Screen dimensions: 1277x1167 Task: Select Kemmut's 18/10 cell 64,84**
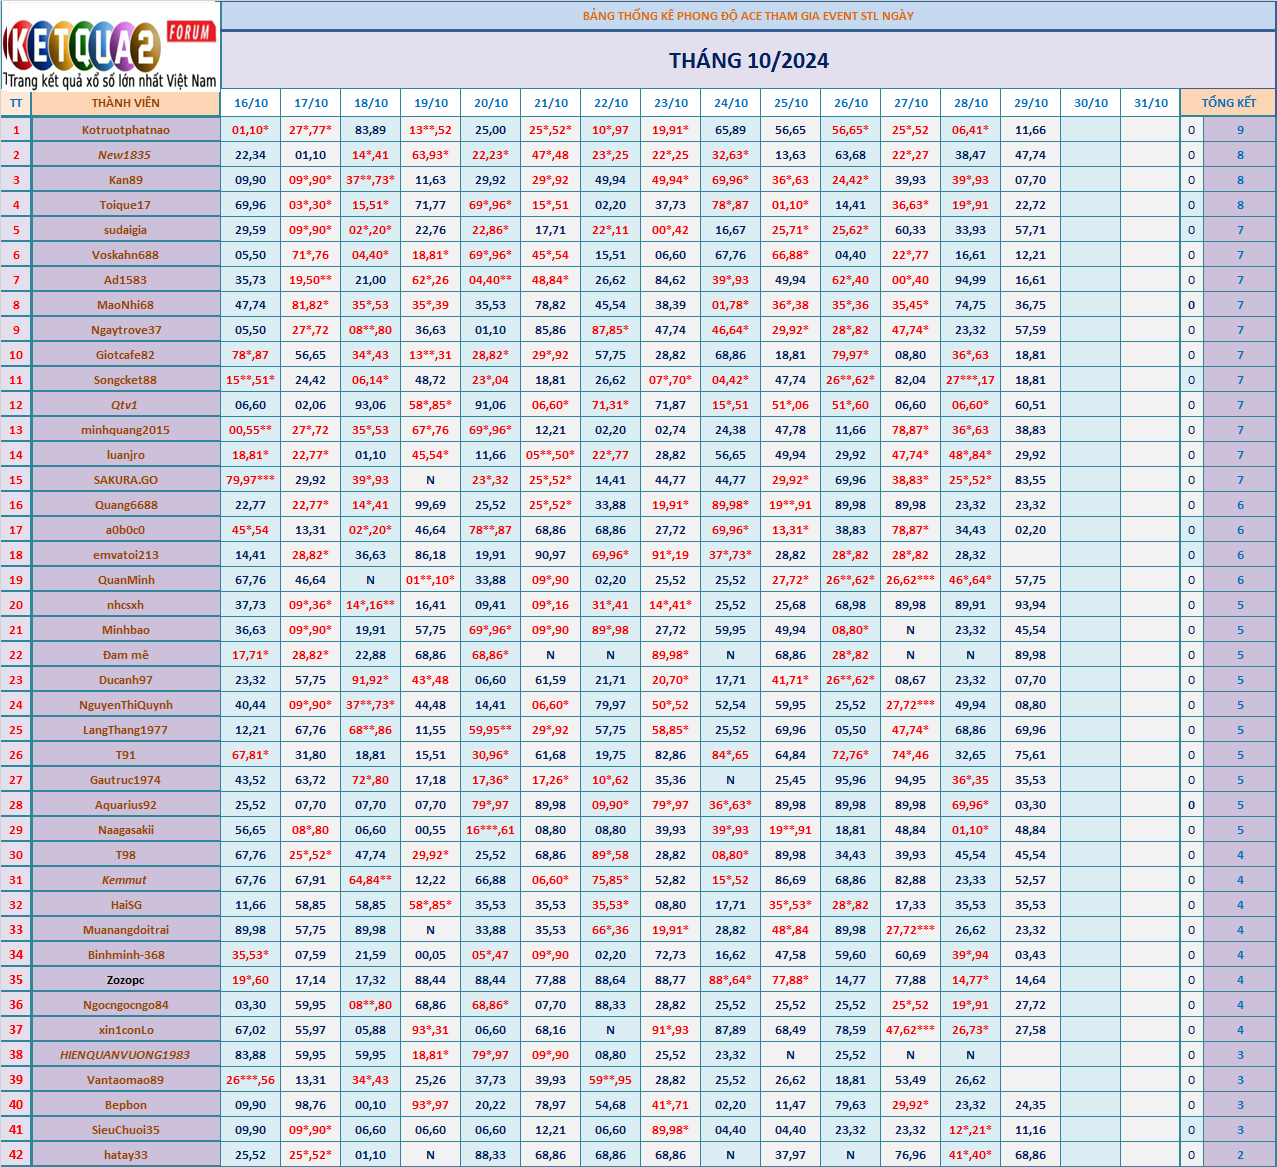(x=371, y=880)
